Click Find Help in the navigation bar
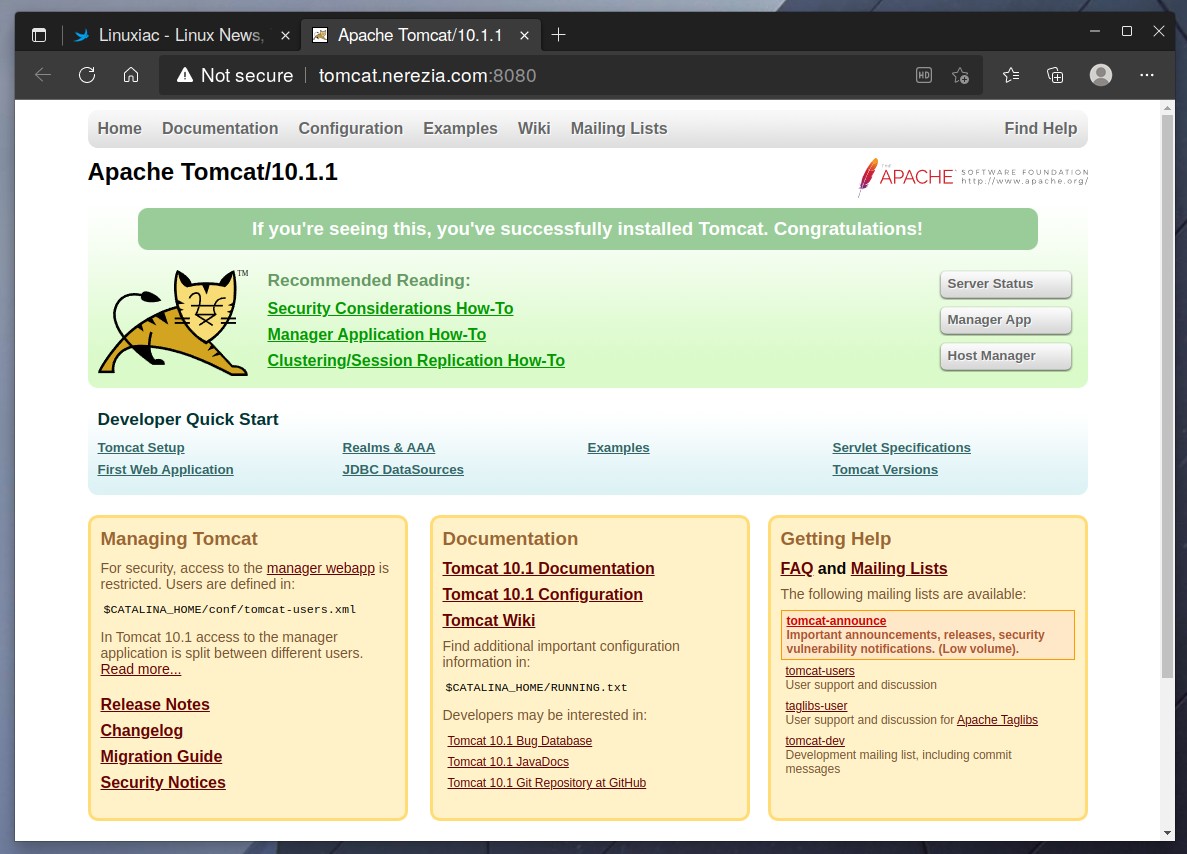Image resolution: width=1187 pixels, height=854 pixels. [x=1041, y=129]
